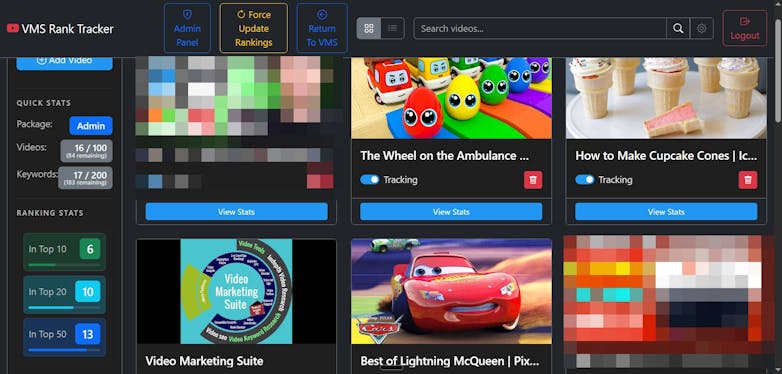
Task: Delete the Cupcake Cones video
Action: [748, 180]
